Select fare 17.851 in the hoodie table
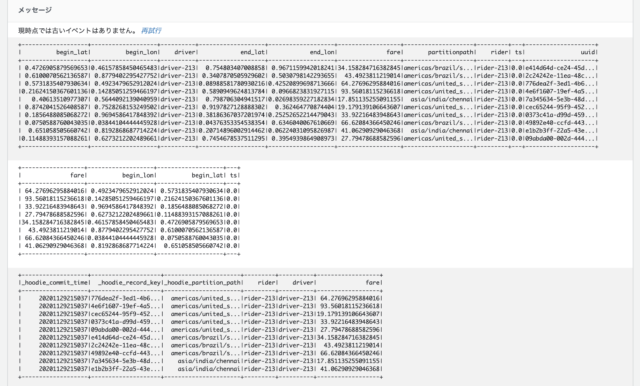This screenshot has height=386, width=640. click(x=349, y=361)
